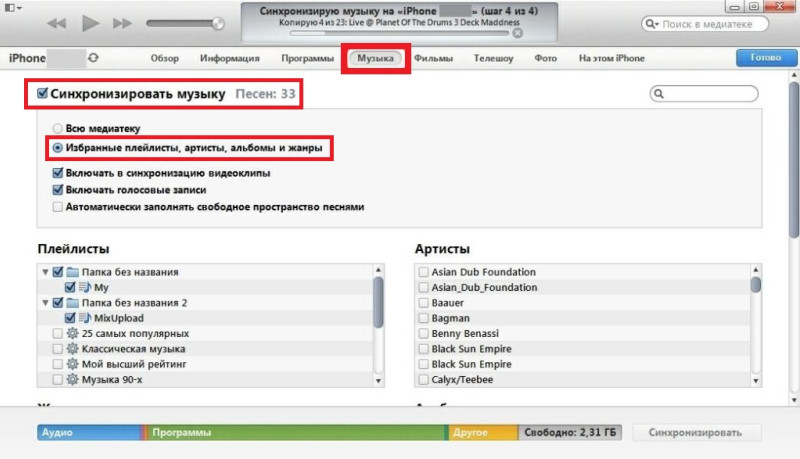This screenshot has width=800, height=459.
Task: Skip to the next track
Action: tap(122, 23)
